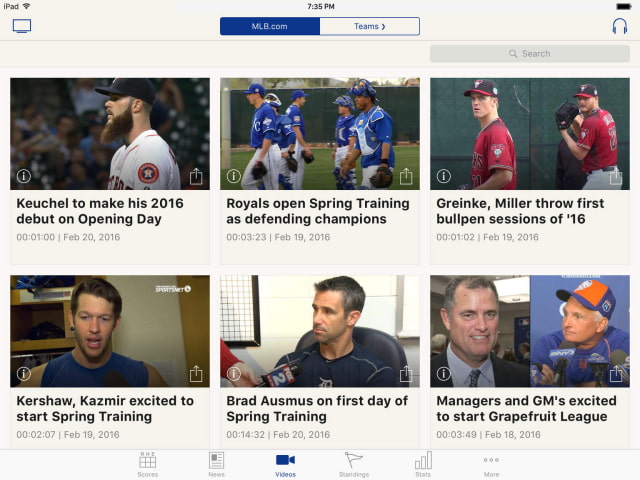Viewport: 640px width, 480px height.
Task: Play the Kershaw video thumbnail
Action: pyautogui.click(x=110, y=331)
